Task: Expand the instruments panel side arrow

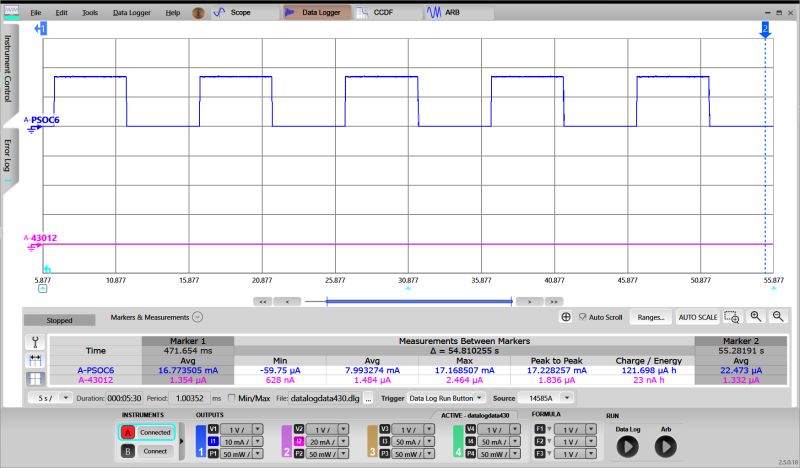Action: click(181, 441)
